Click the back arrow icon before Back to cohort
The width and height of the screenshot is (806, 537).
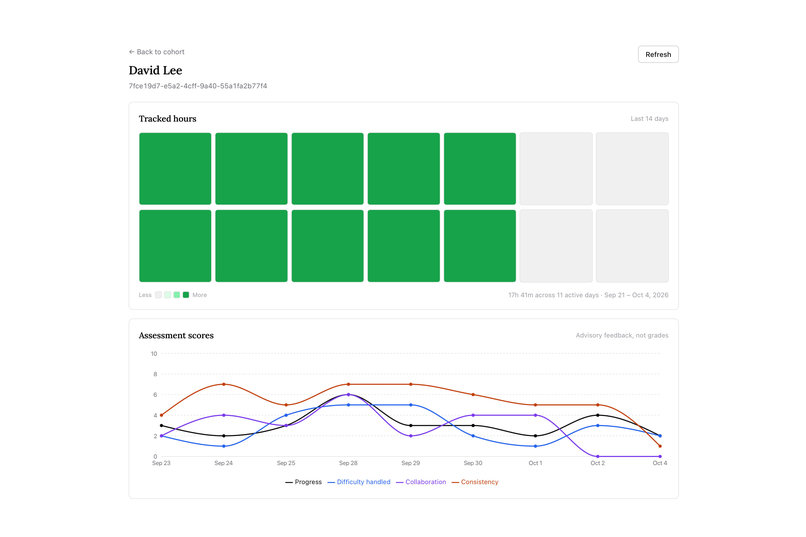pyautogui.click(x=132, y=52)
